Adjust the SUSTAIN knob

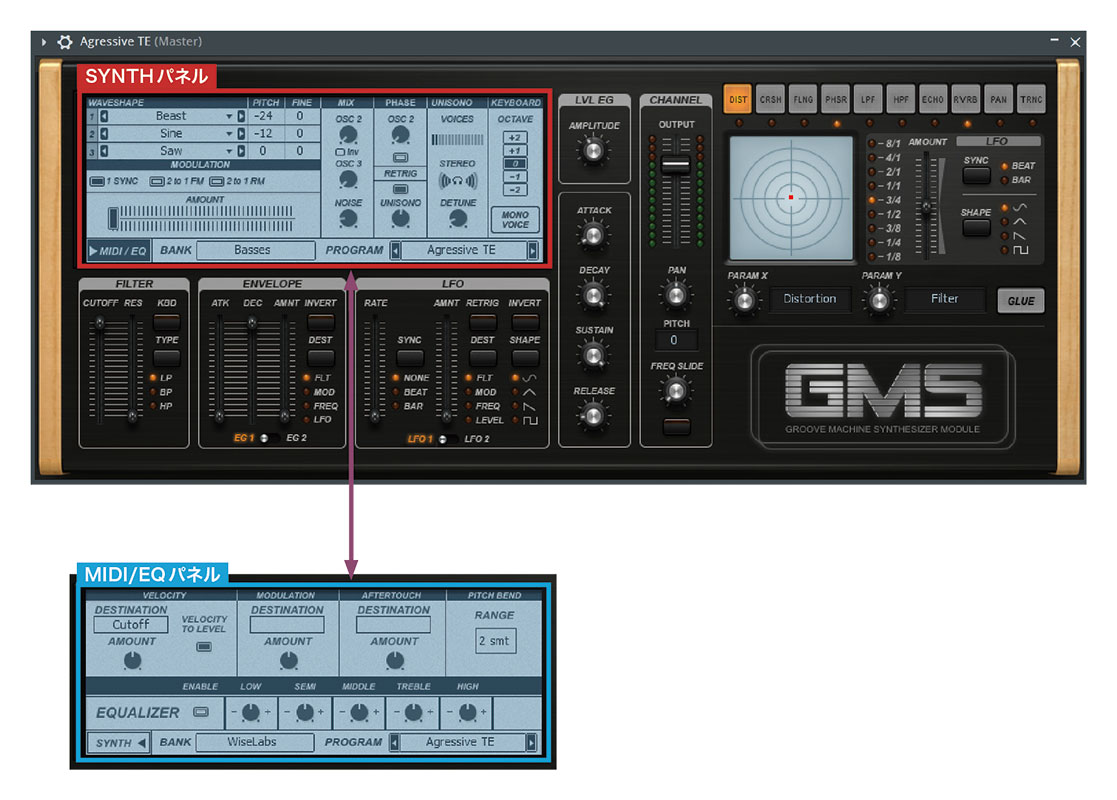pyautogui.click(x=593, y=355)
